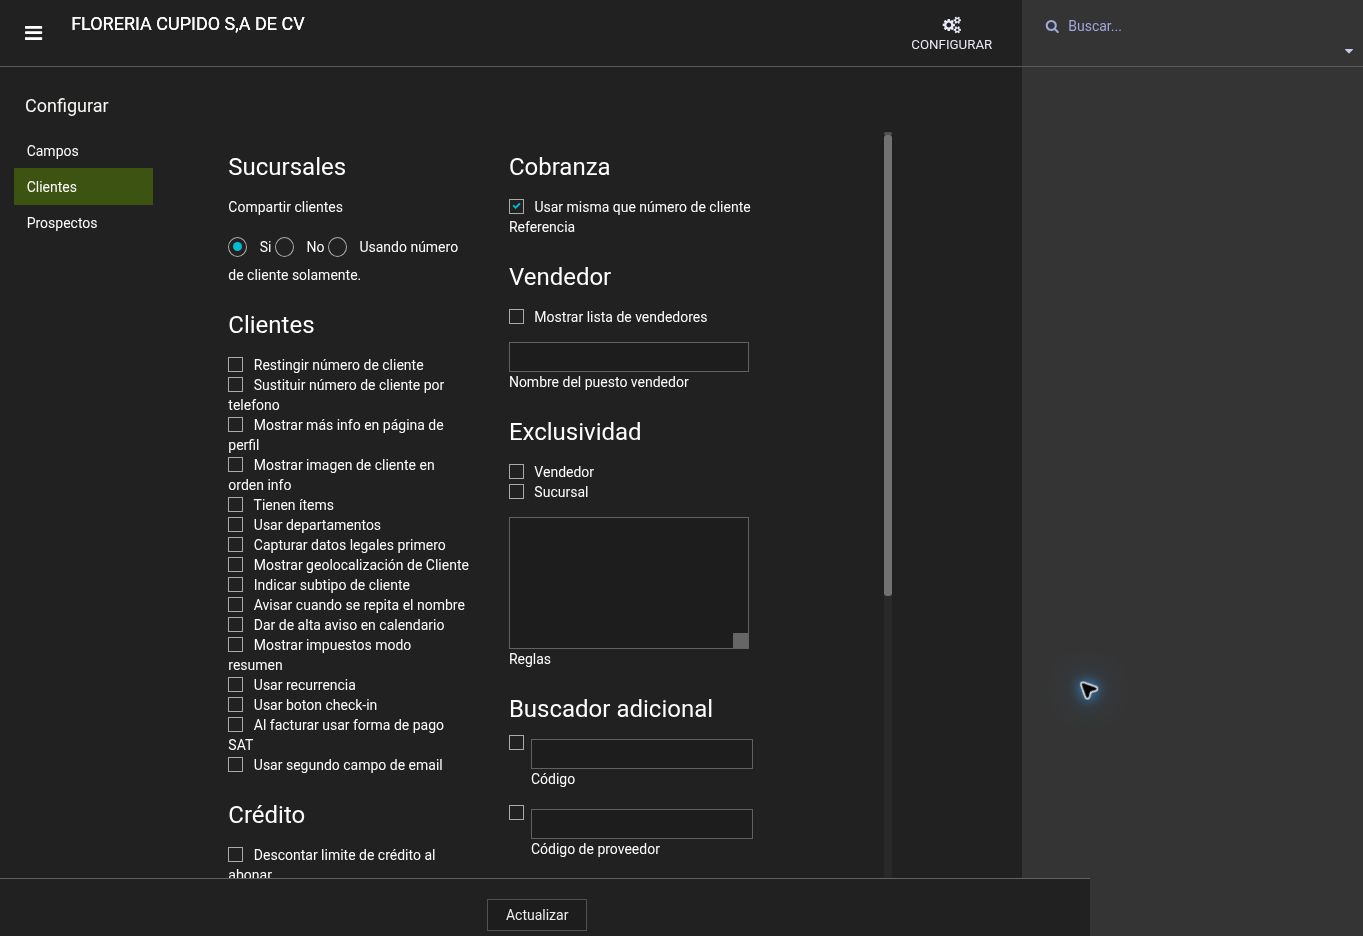Enable Usar recurrencia checkbox
Image resolution: width=1363 pixels, height=936 pixels.
(236, 685)
